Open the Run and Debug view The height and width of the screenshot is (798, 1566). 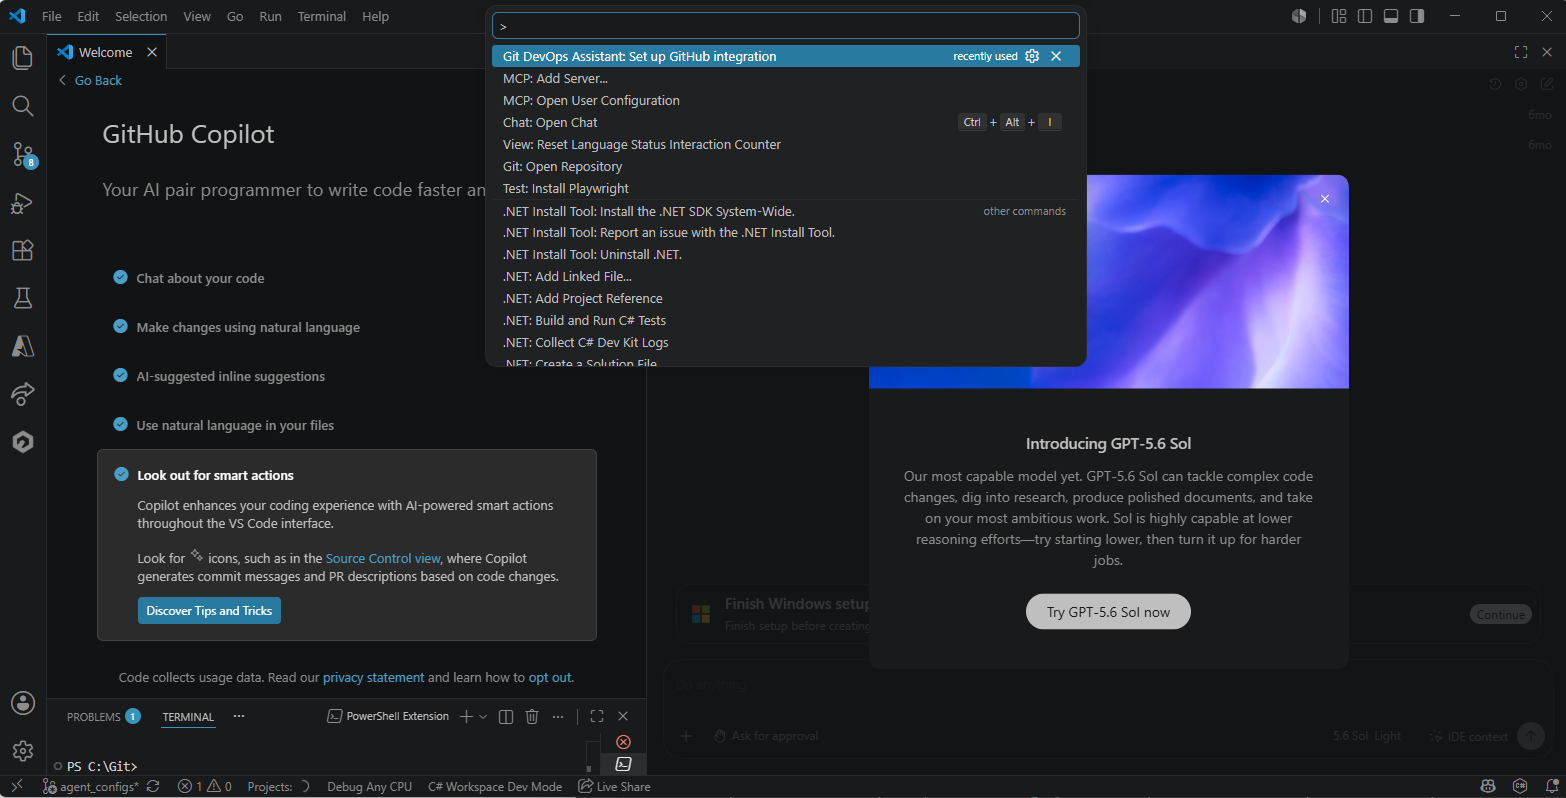23,203
